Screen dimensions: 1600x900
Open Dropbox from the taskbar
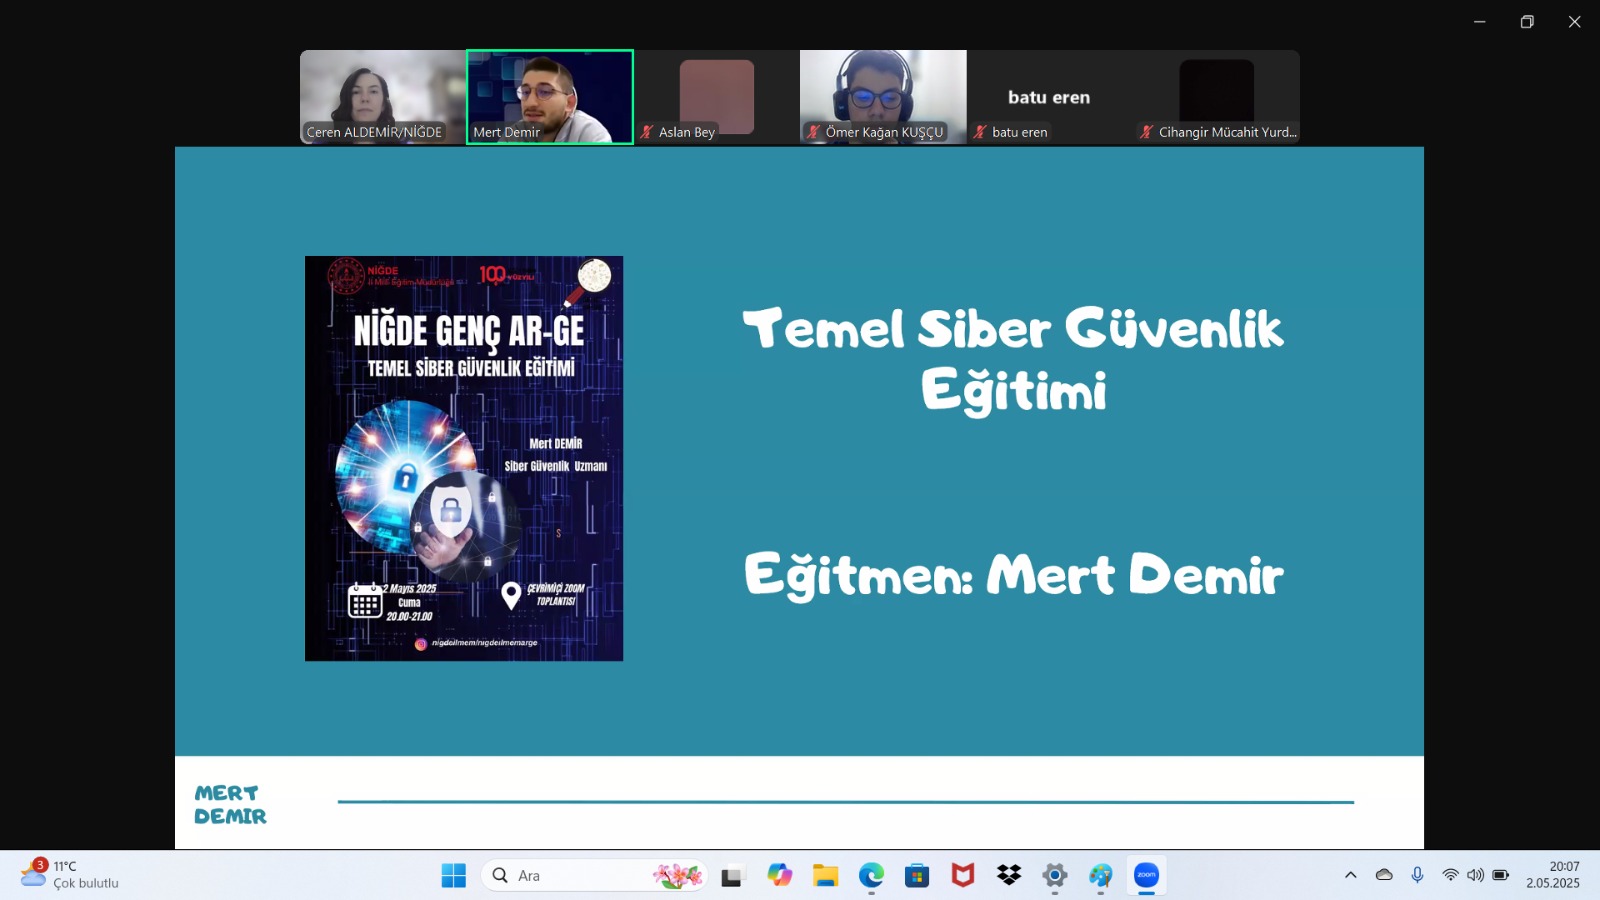(1008, 875)
